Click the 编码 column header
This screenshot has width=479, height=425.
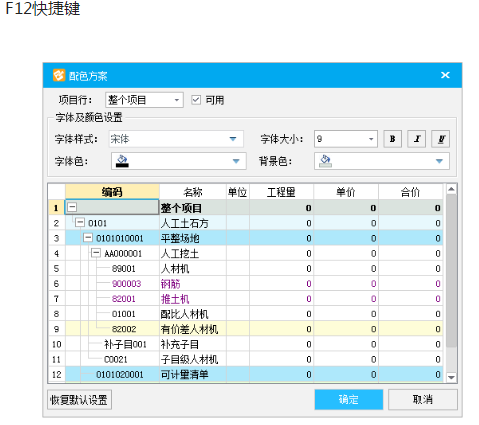click(112, 192)
